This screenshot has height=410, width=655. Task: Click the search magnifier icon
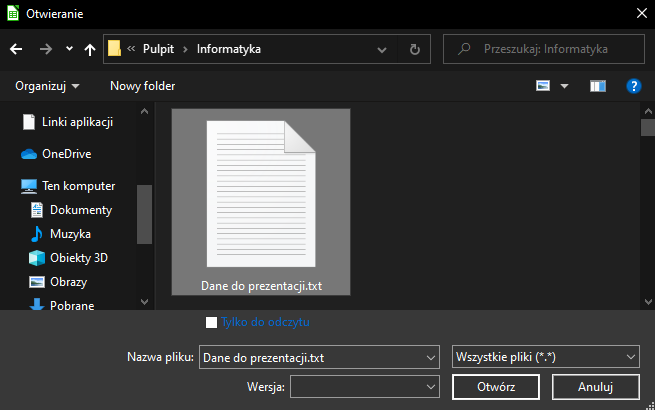pyautogui.click(x=464, y=49)
